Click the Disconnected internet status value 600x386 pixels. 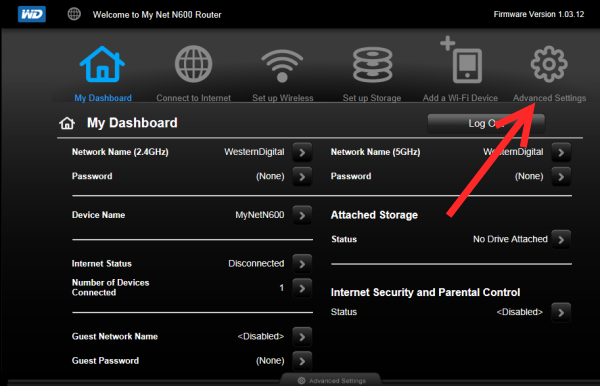point(256,263)
